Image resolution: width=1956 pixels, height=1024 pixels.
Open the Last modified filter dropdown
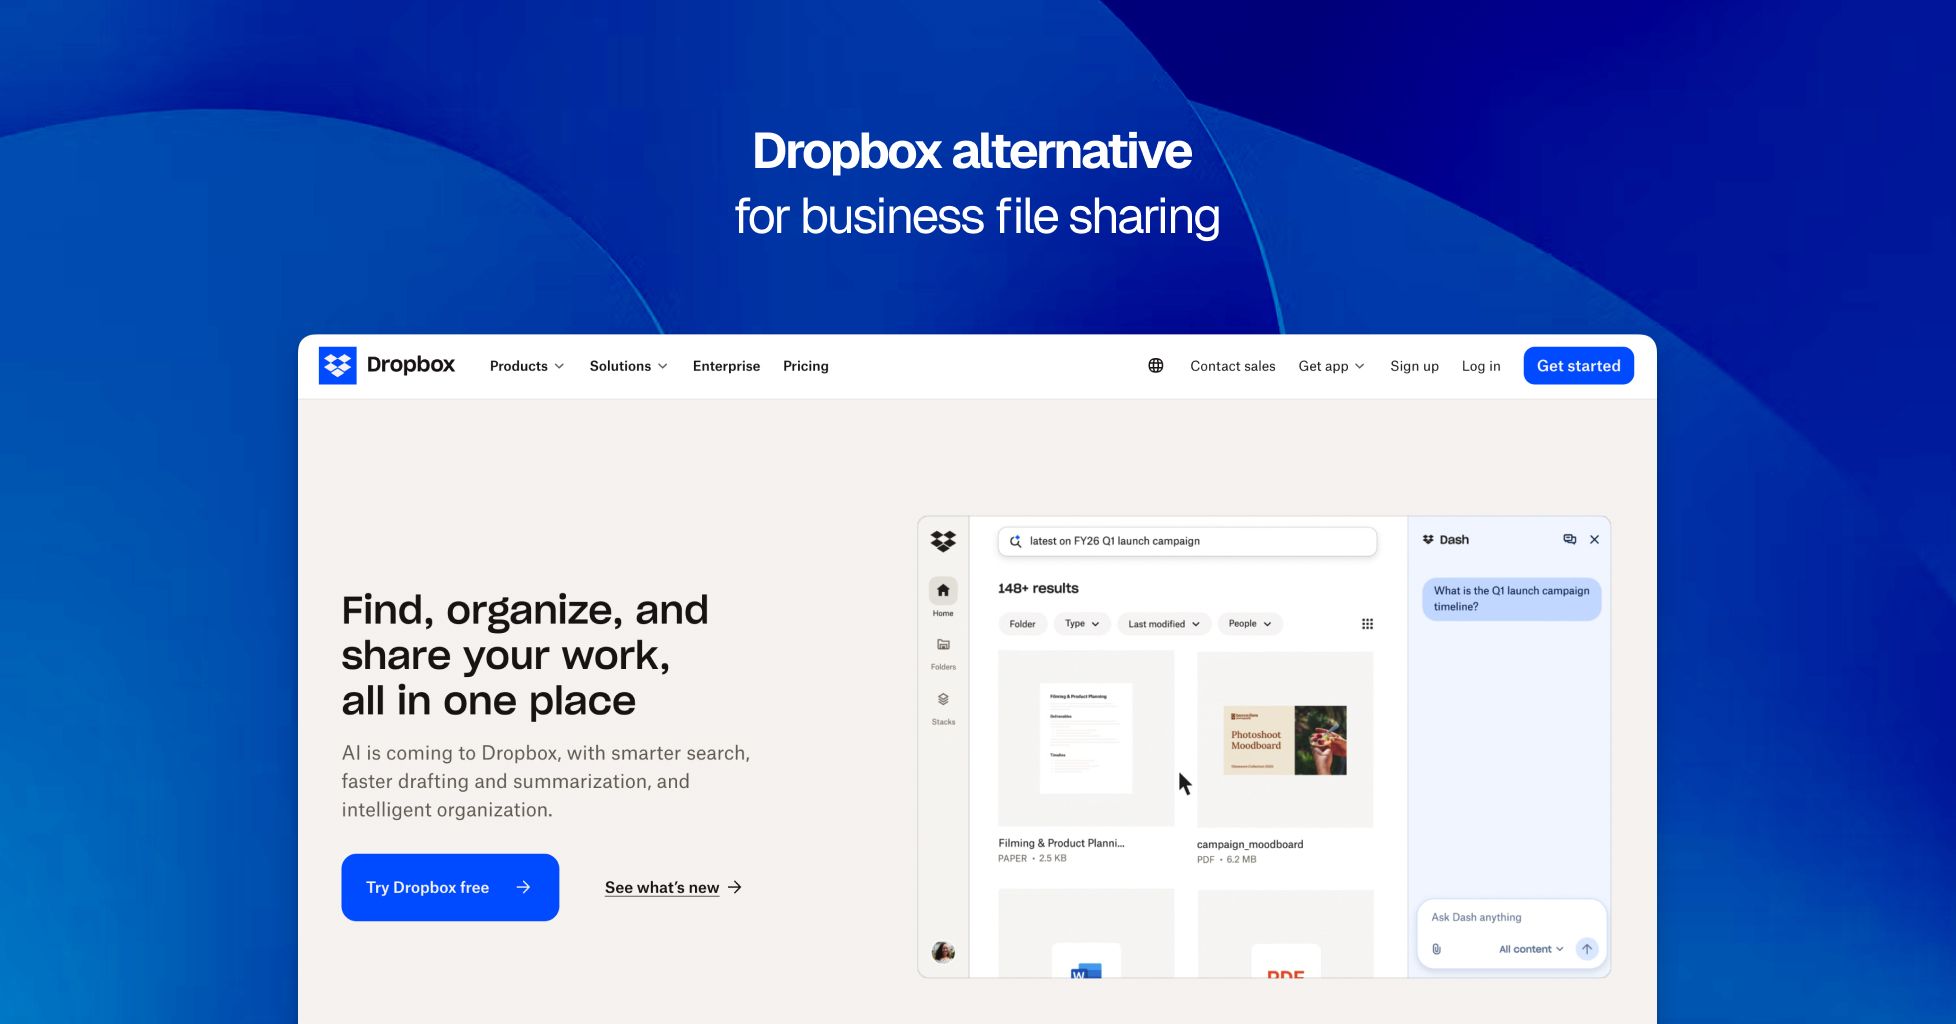1164,624
